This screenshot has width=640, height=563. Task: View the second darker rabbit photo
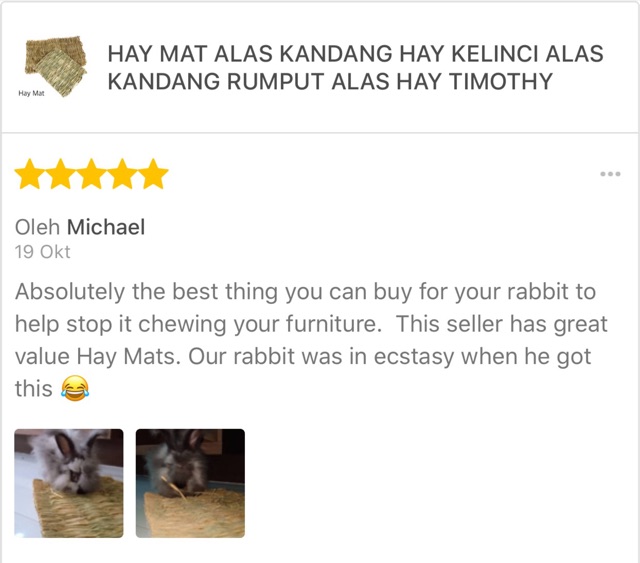[x=190, y=483]
